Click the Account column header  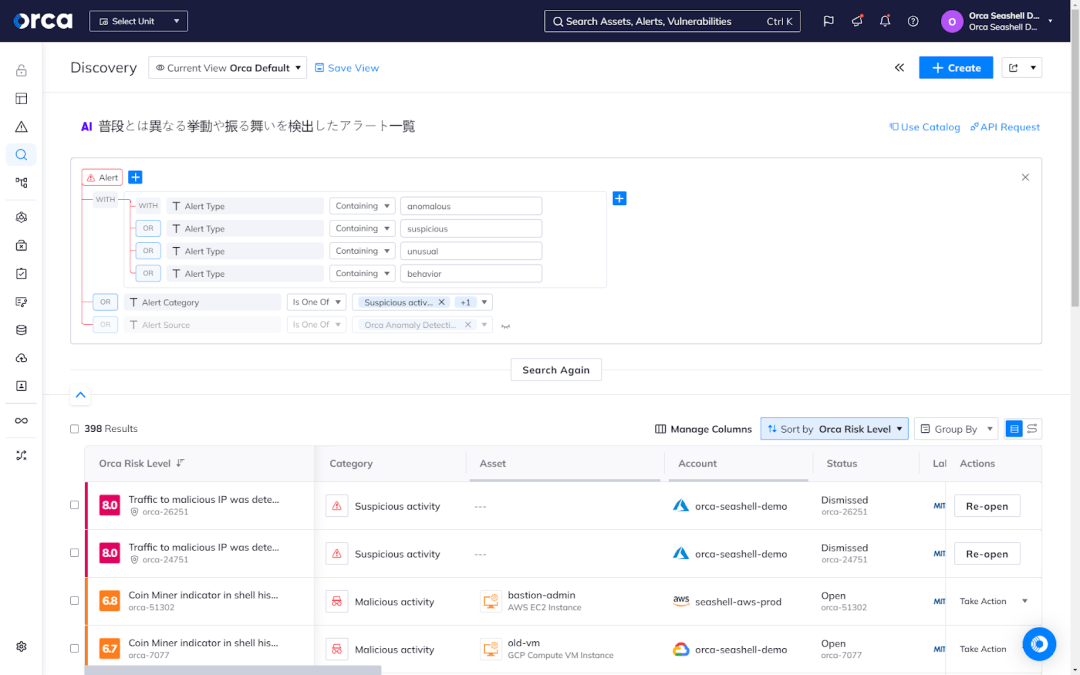pos(697,464)
